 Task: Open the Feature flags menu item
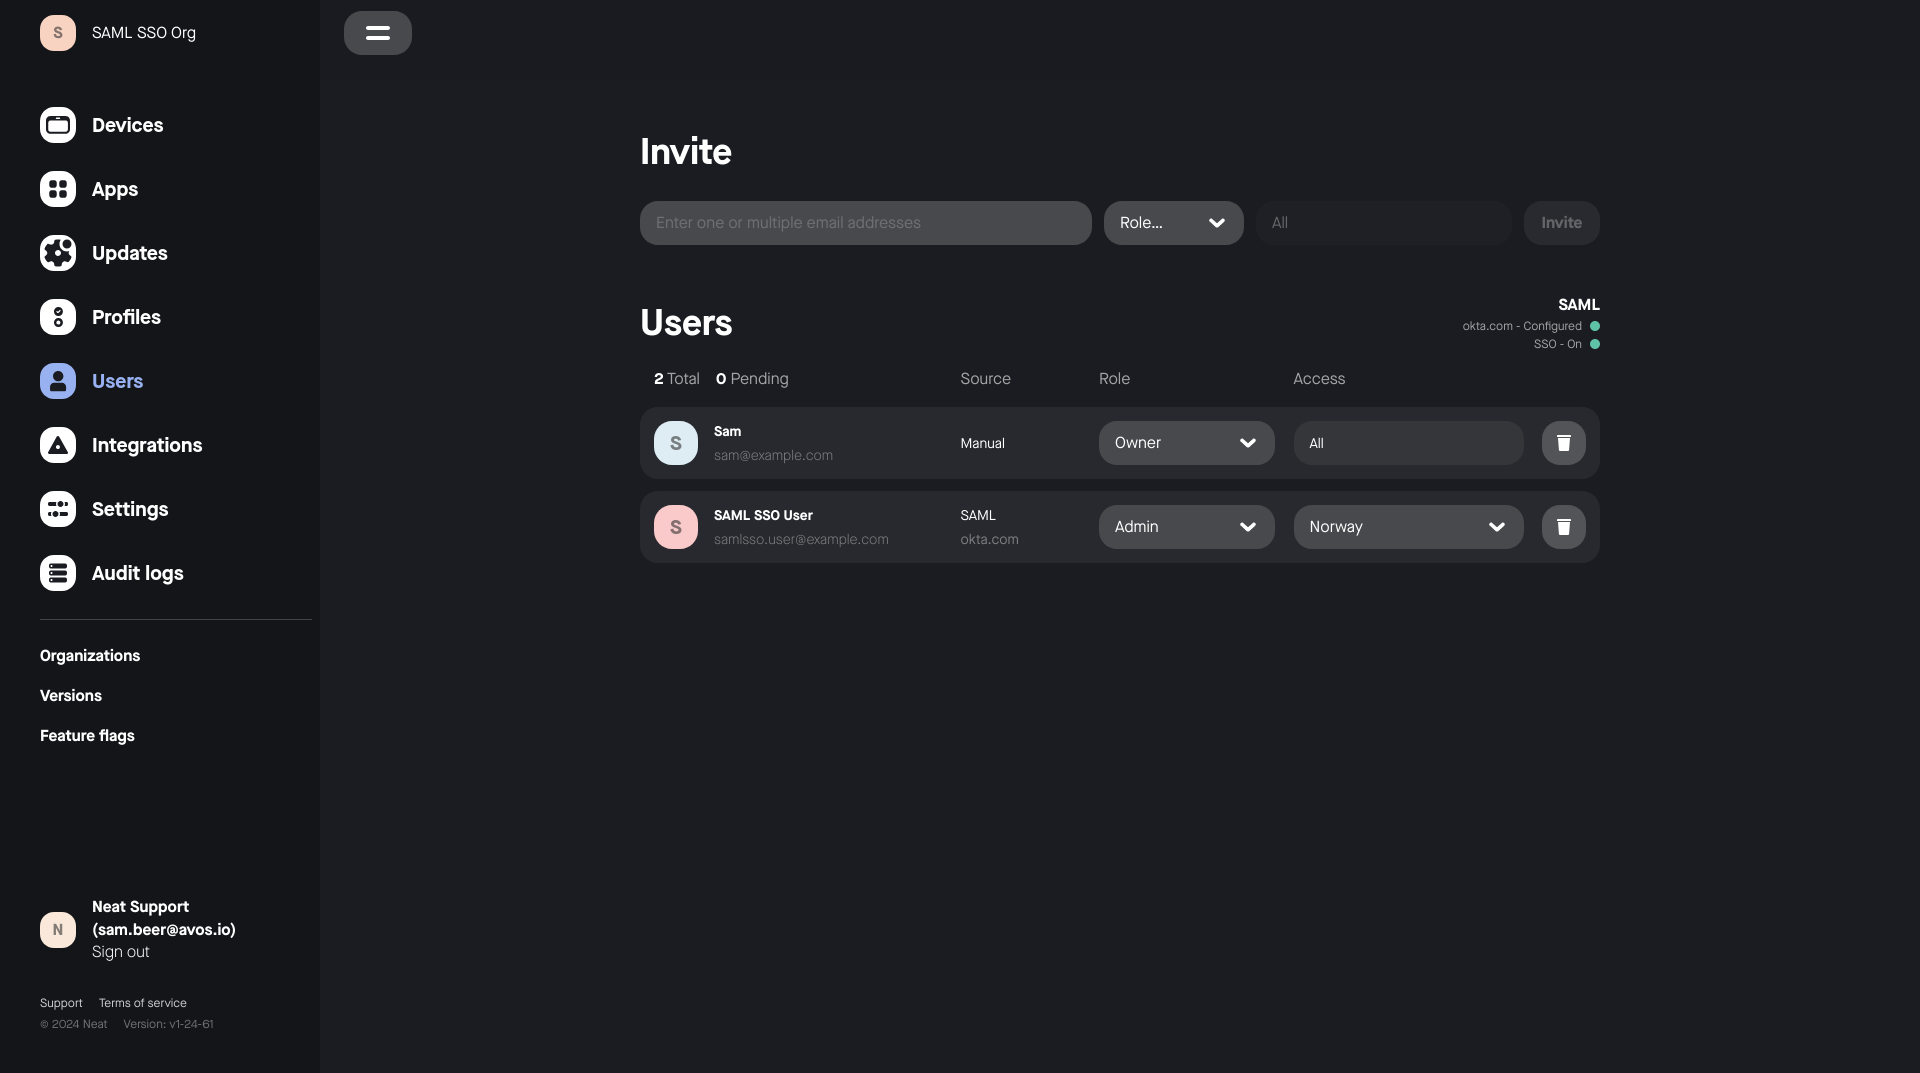pyautogui.click(x=87, y=736)
